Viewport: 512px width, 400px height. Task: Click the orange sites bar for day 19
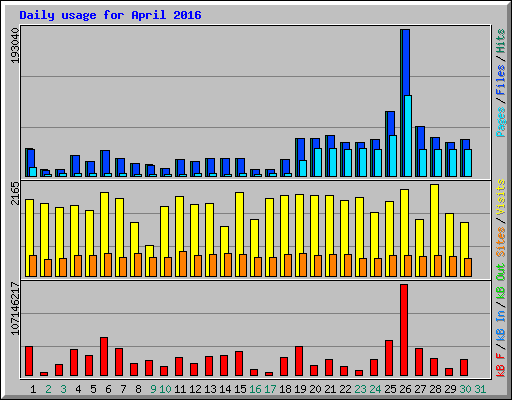(x=303, y=265)
